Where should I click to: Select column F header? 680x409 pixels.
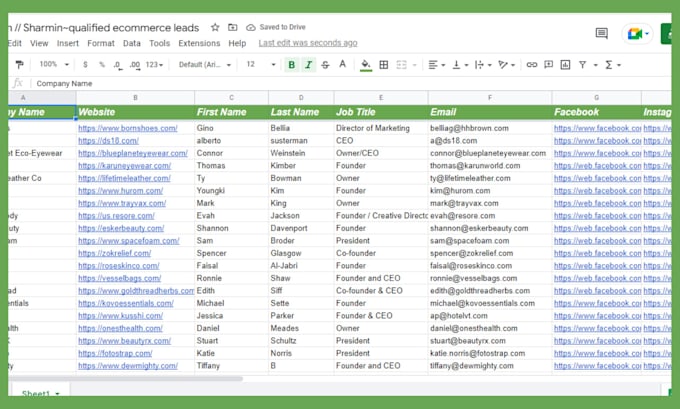point(490,98)
